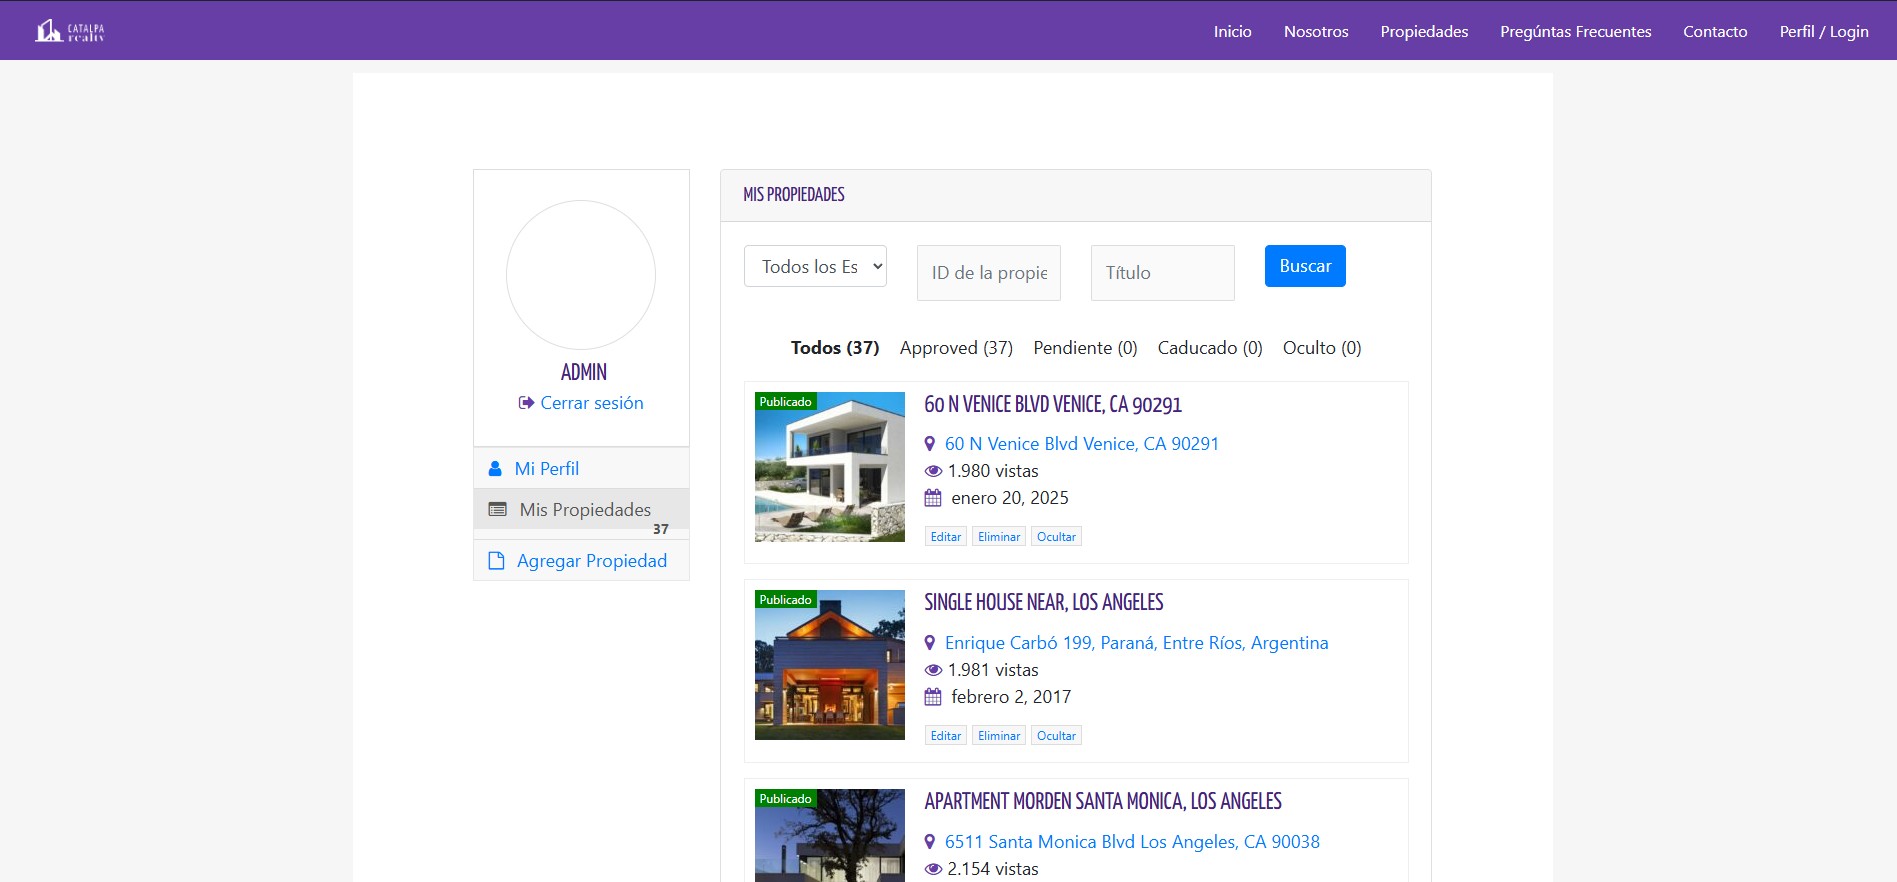Click Cerrar sesión link

point(592,403)
